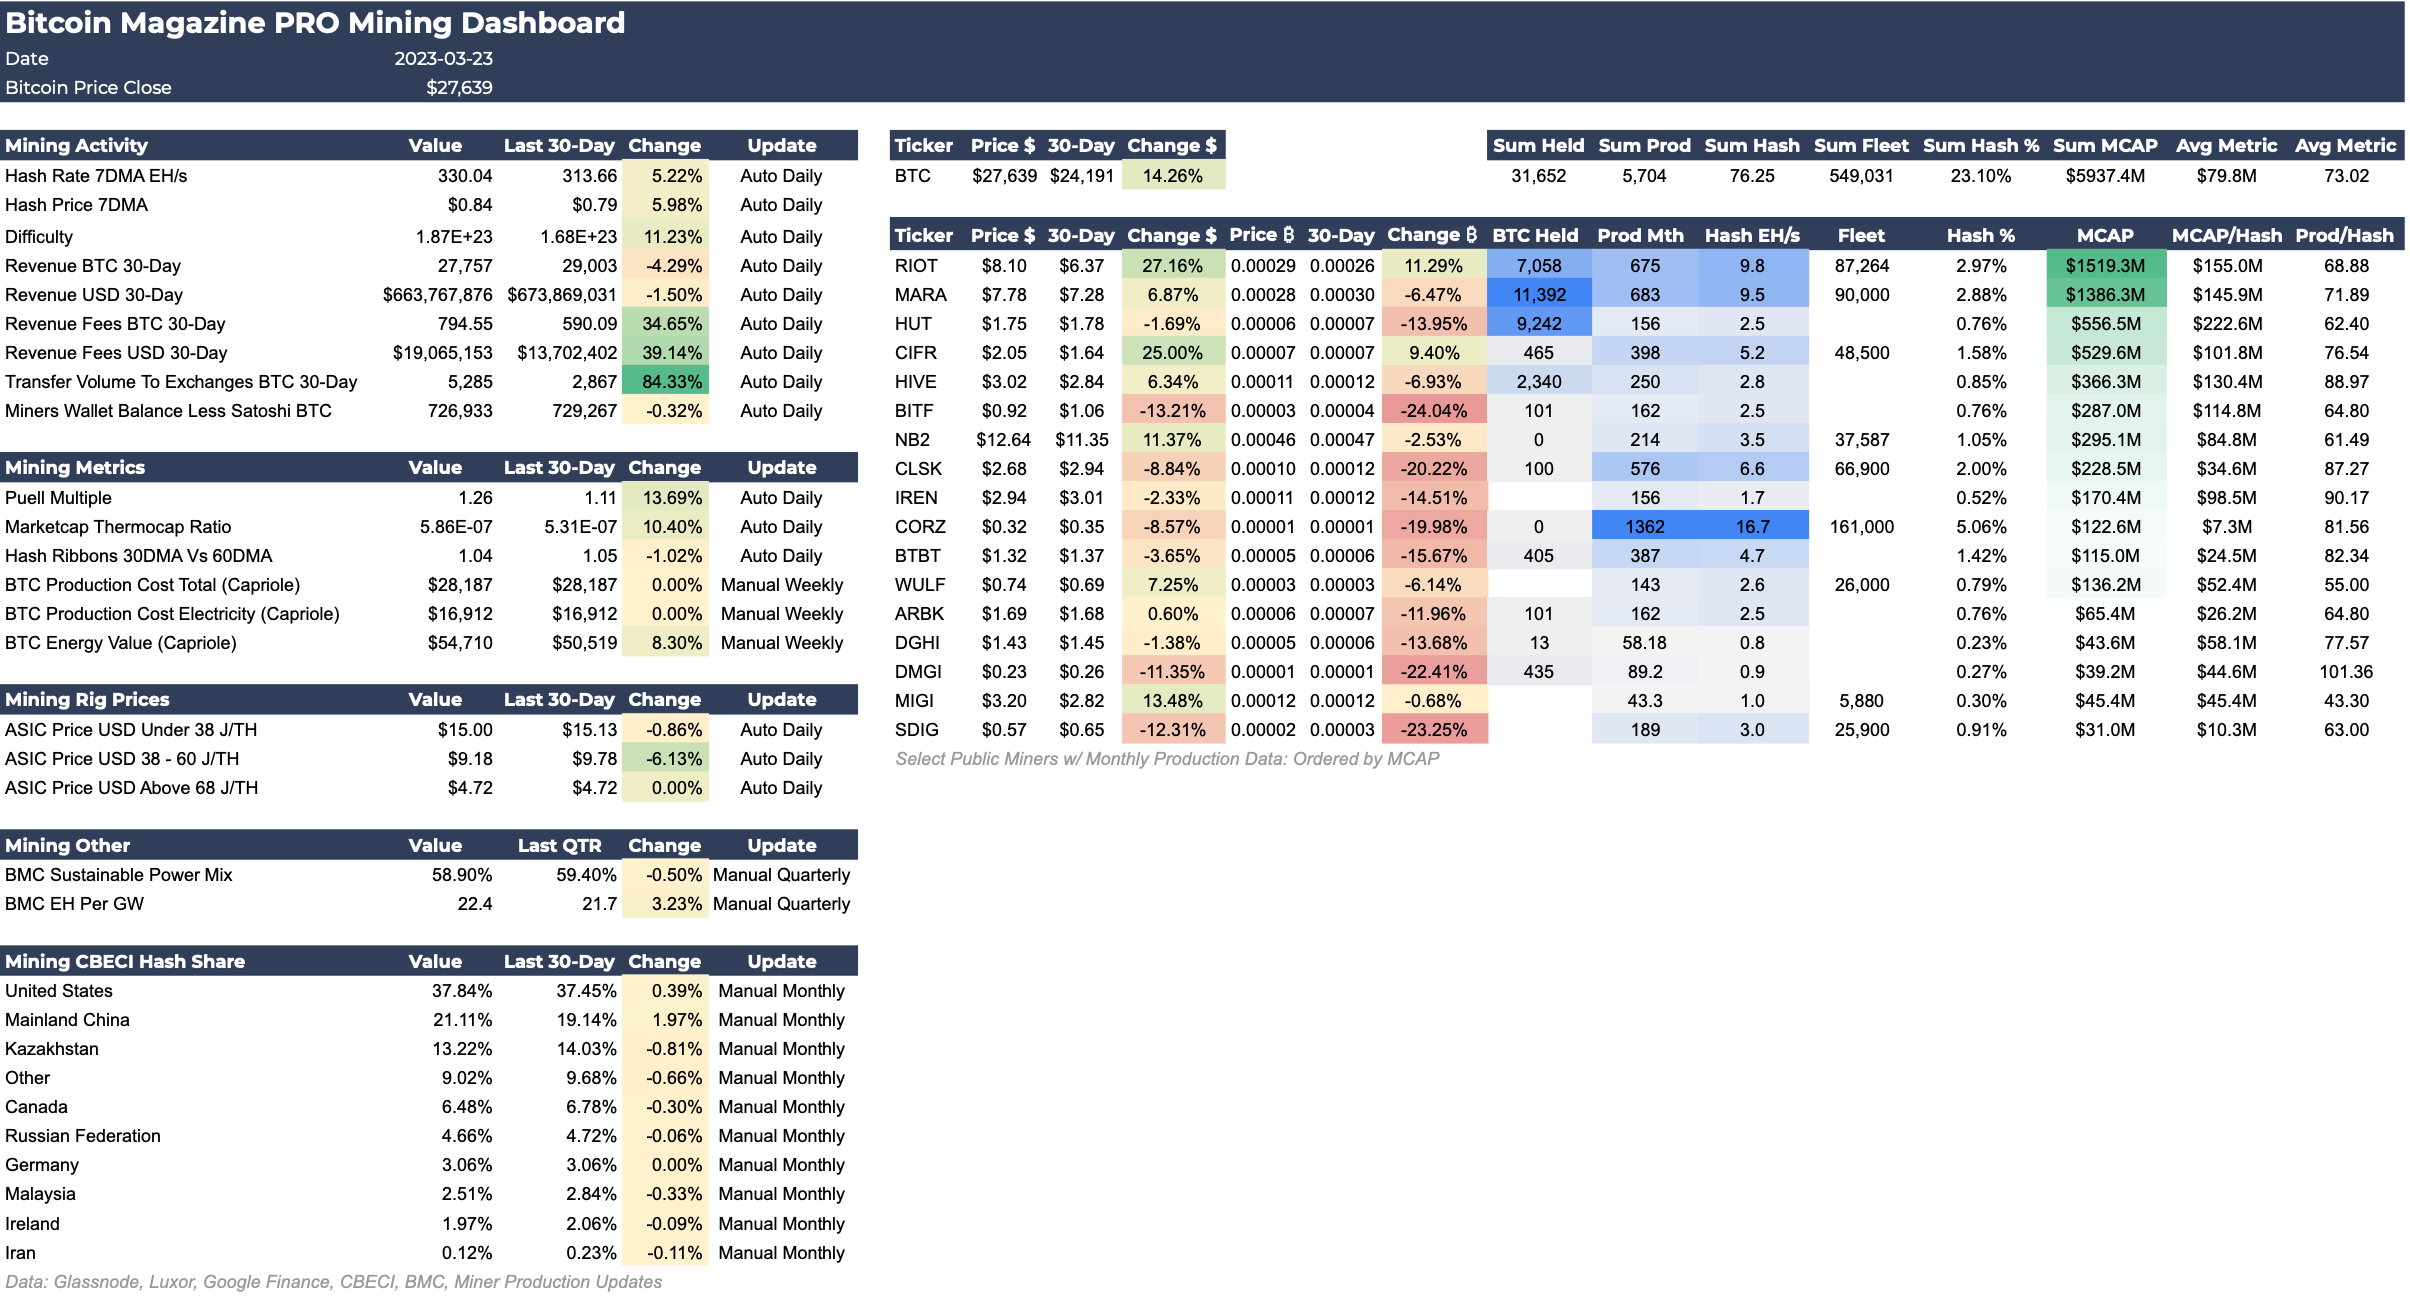
Task: Select the BMC Sustainable Power Mix row
Action: pyautogui.click(x=118, y=874)
